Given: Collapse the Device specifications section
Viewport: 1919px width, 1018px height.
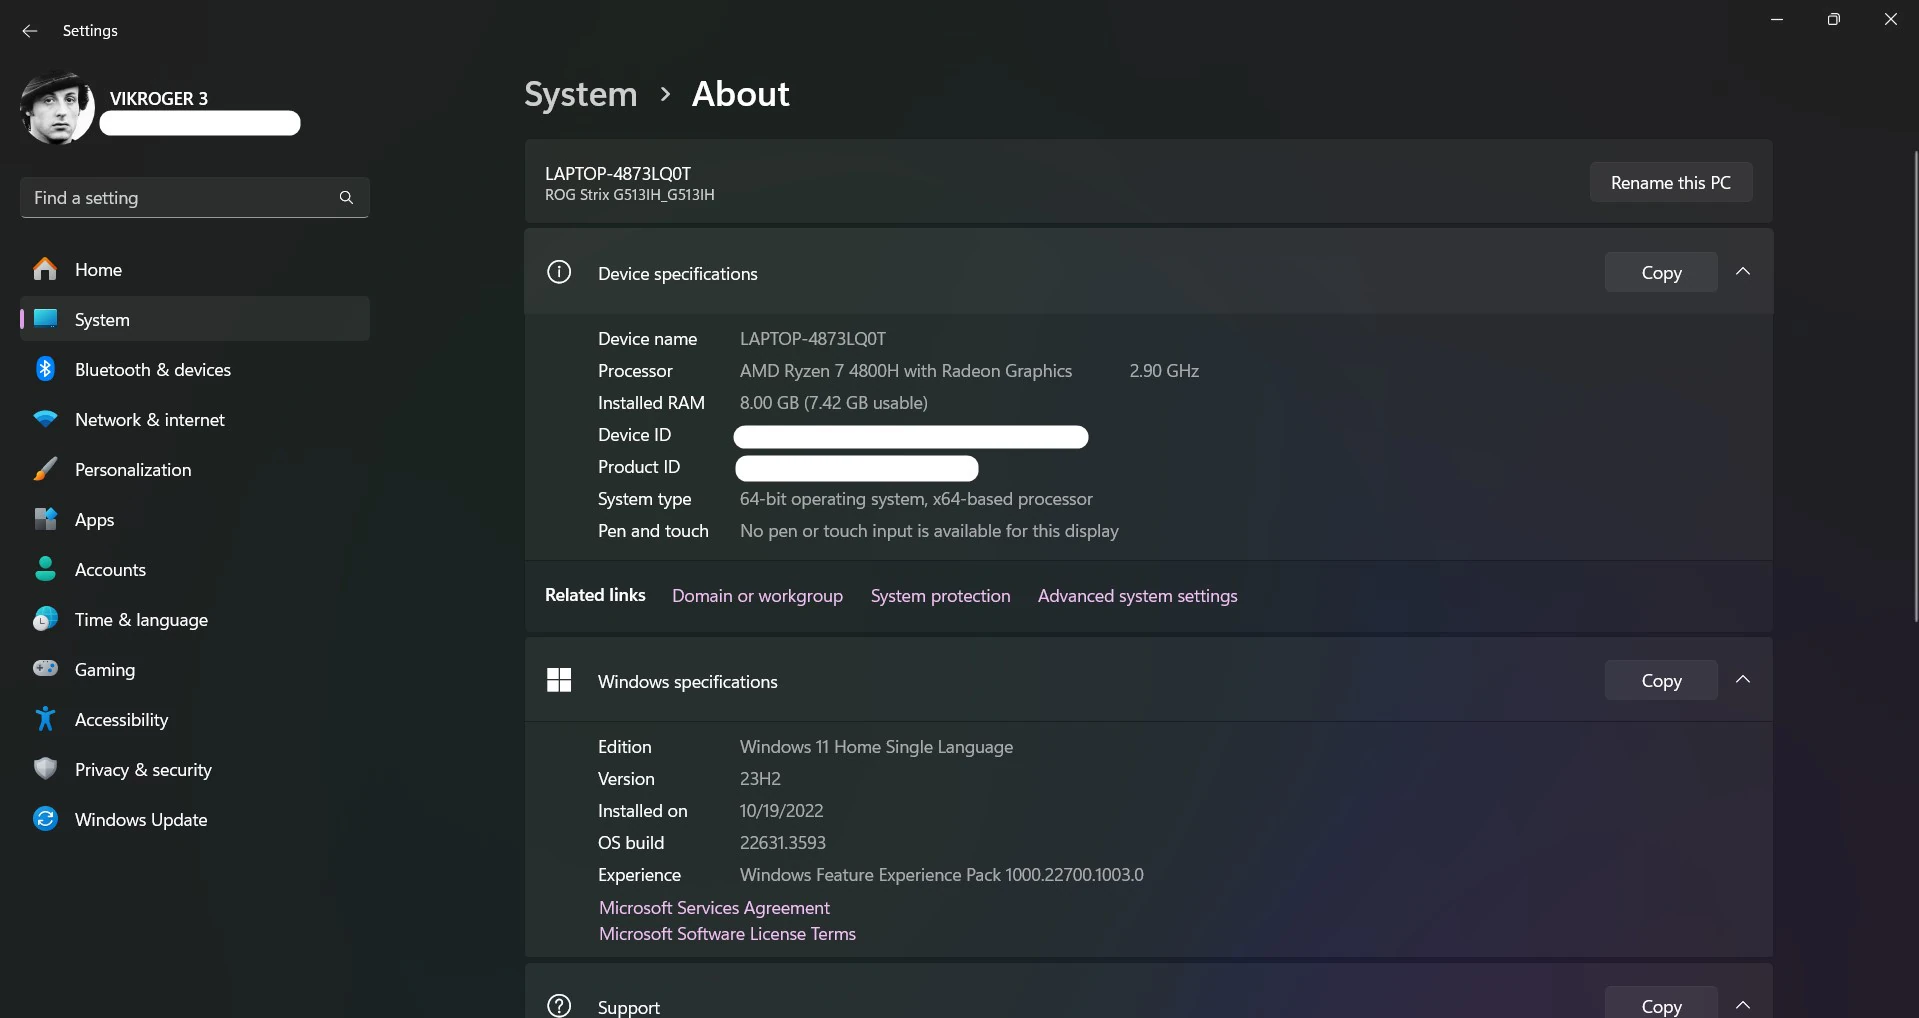Looking at the screenshot, I should coord(1743,272).
